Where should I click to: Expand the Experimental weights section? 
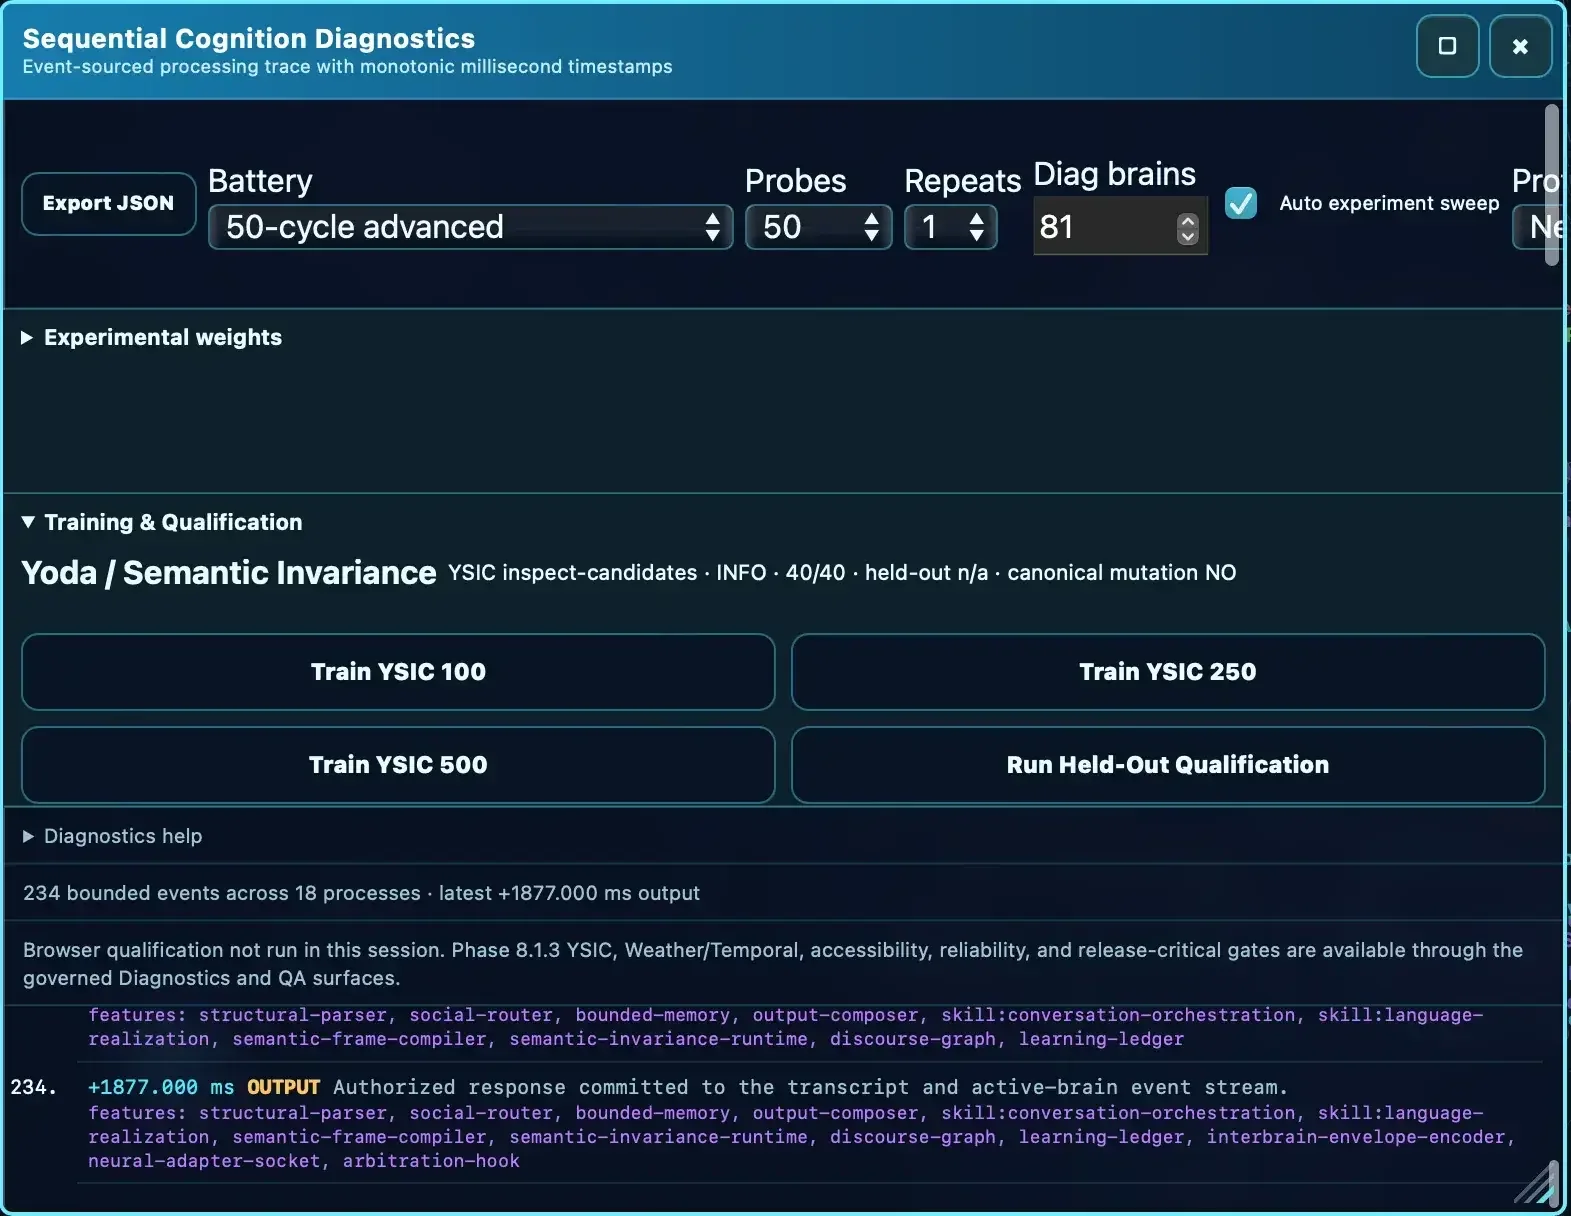point(152,338)
